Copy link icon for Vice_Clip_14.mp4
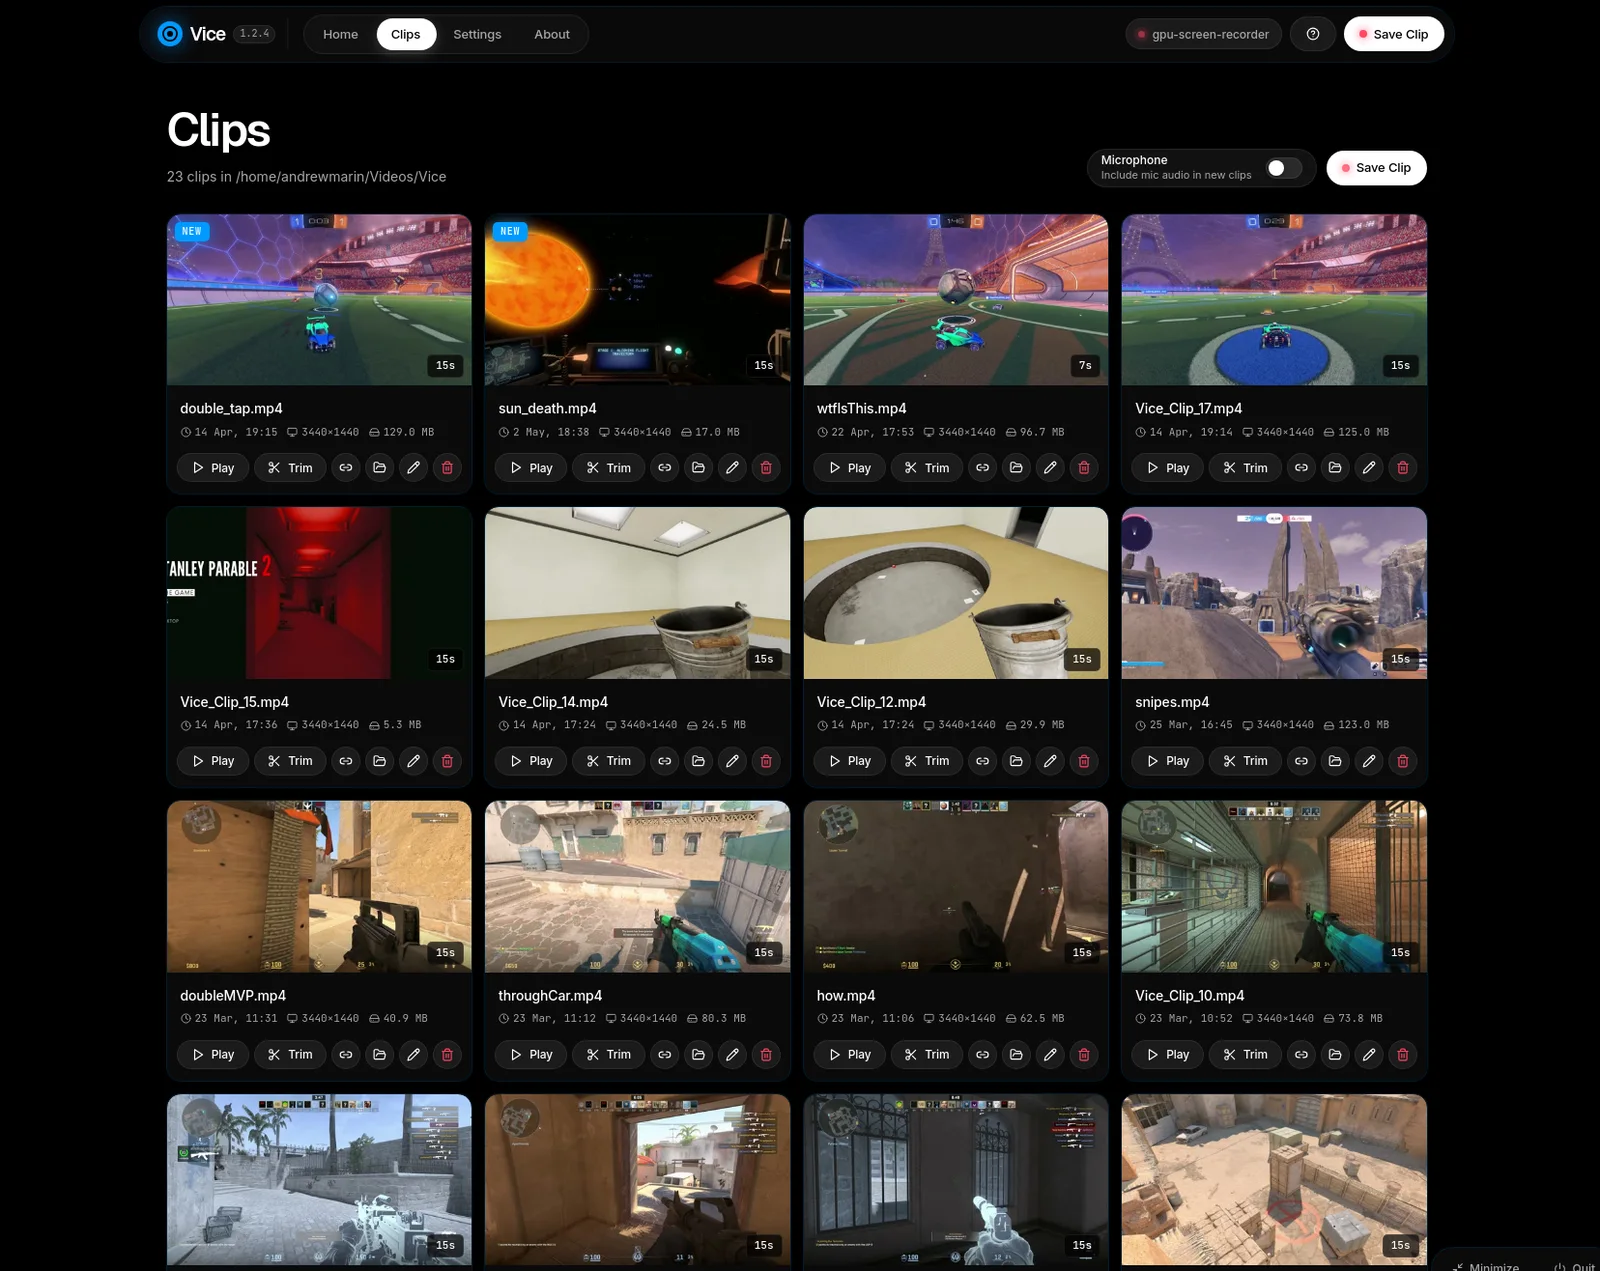The image size is (1600, 1271). pyautogui.click(x=664, y=761)
